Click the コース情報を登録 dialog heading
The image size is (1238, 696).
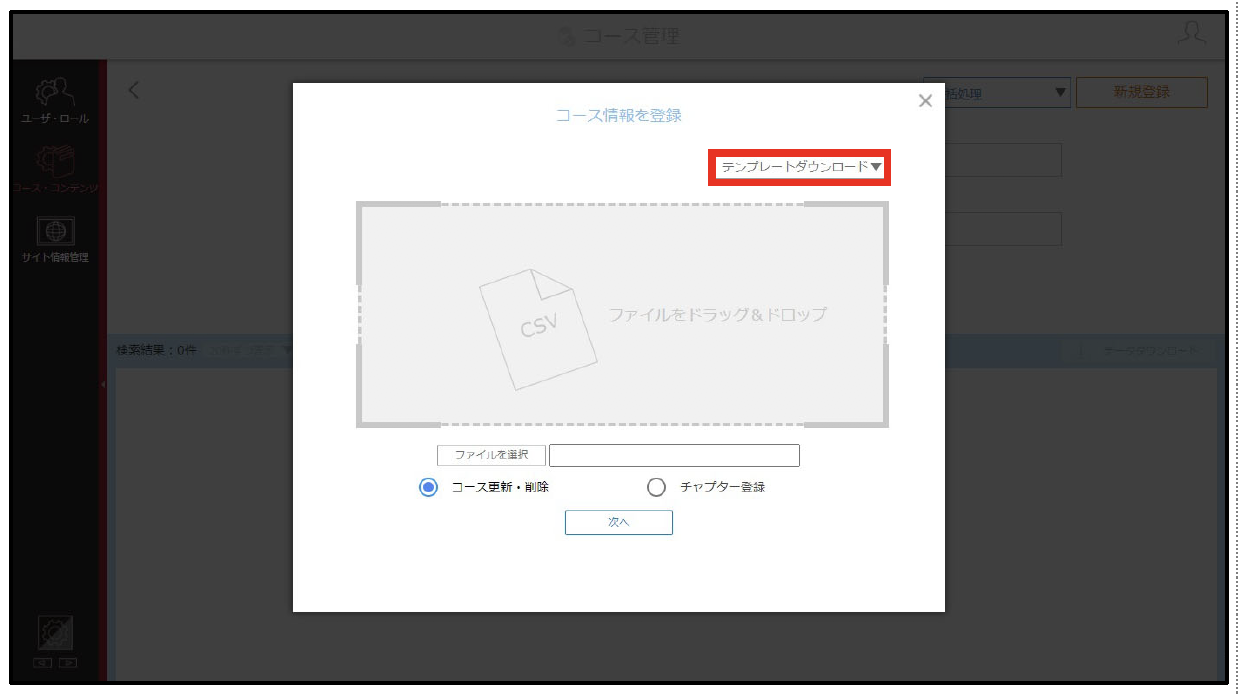[x=619, y=115]
